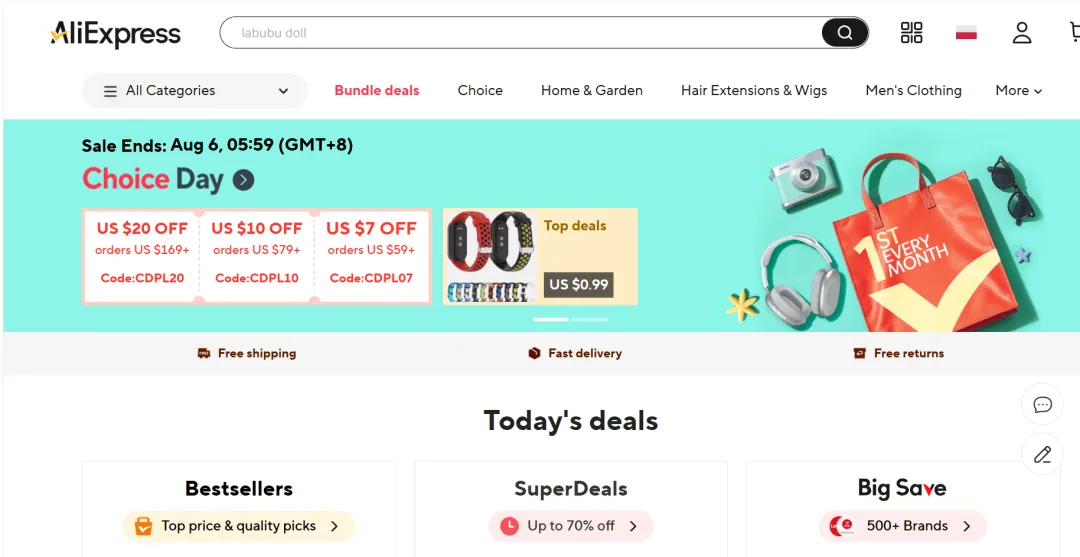The height and width of the screenshot is (557, 1080).
Task: Select the Bundle deals tab
Action: (x=377, y=91)
